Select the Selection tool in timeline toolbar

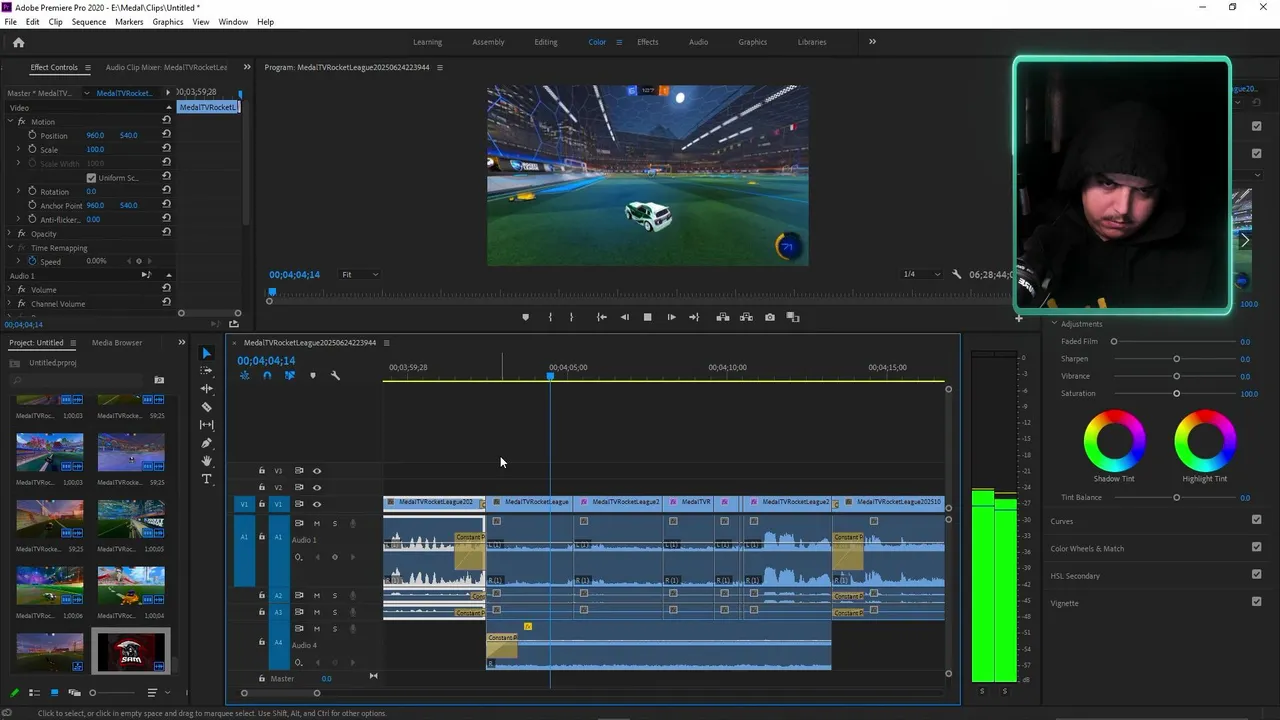pyautogui.click(x=206, y=353)
